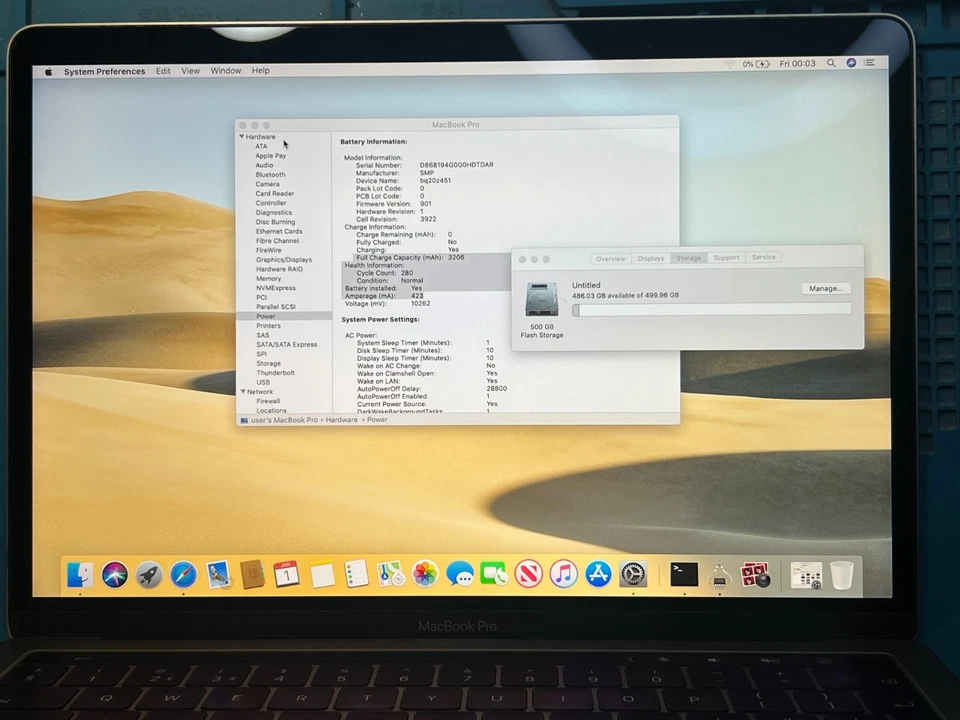Select Bluetooth in Hardware list
This screenshot has height=720, width=960.
(270, 174)
